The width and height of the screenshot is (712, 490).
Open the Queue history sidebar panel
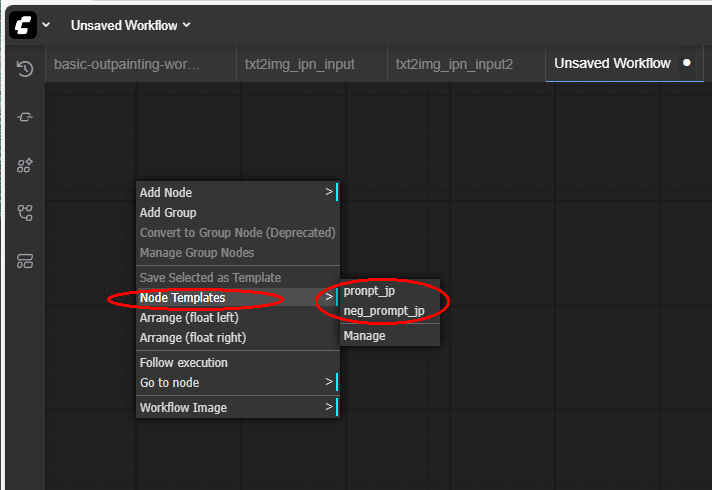point(25,69)
